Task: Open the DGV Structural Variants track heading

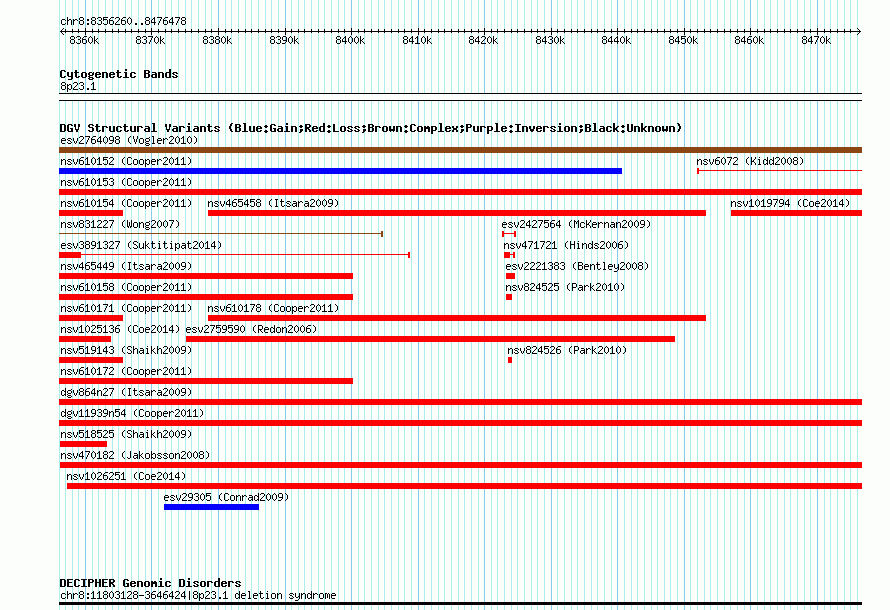Action: pos(371,128)
